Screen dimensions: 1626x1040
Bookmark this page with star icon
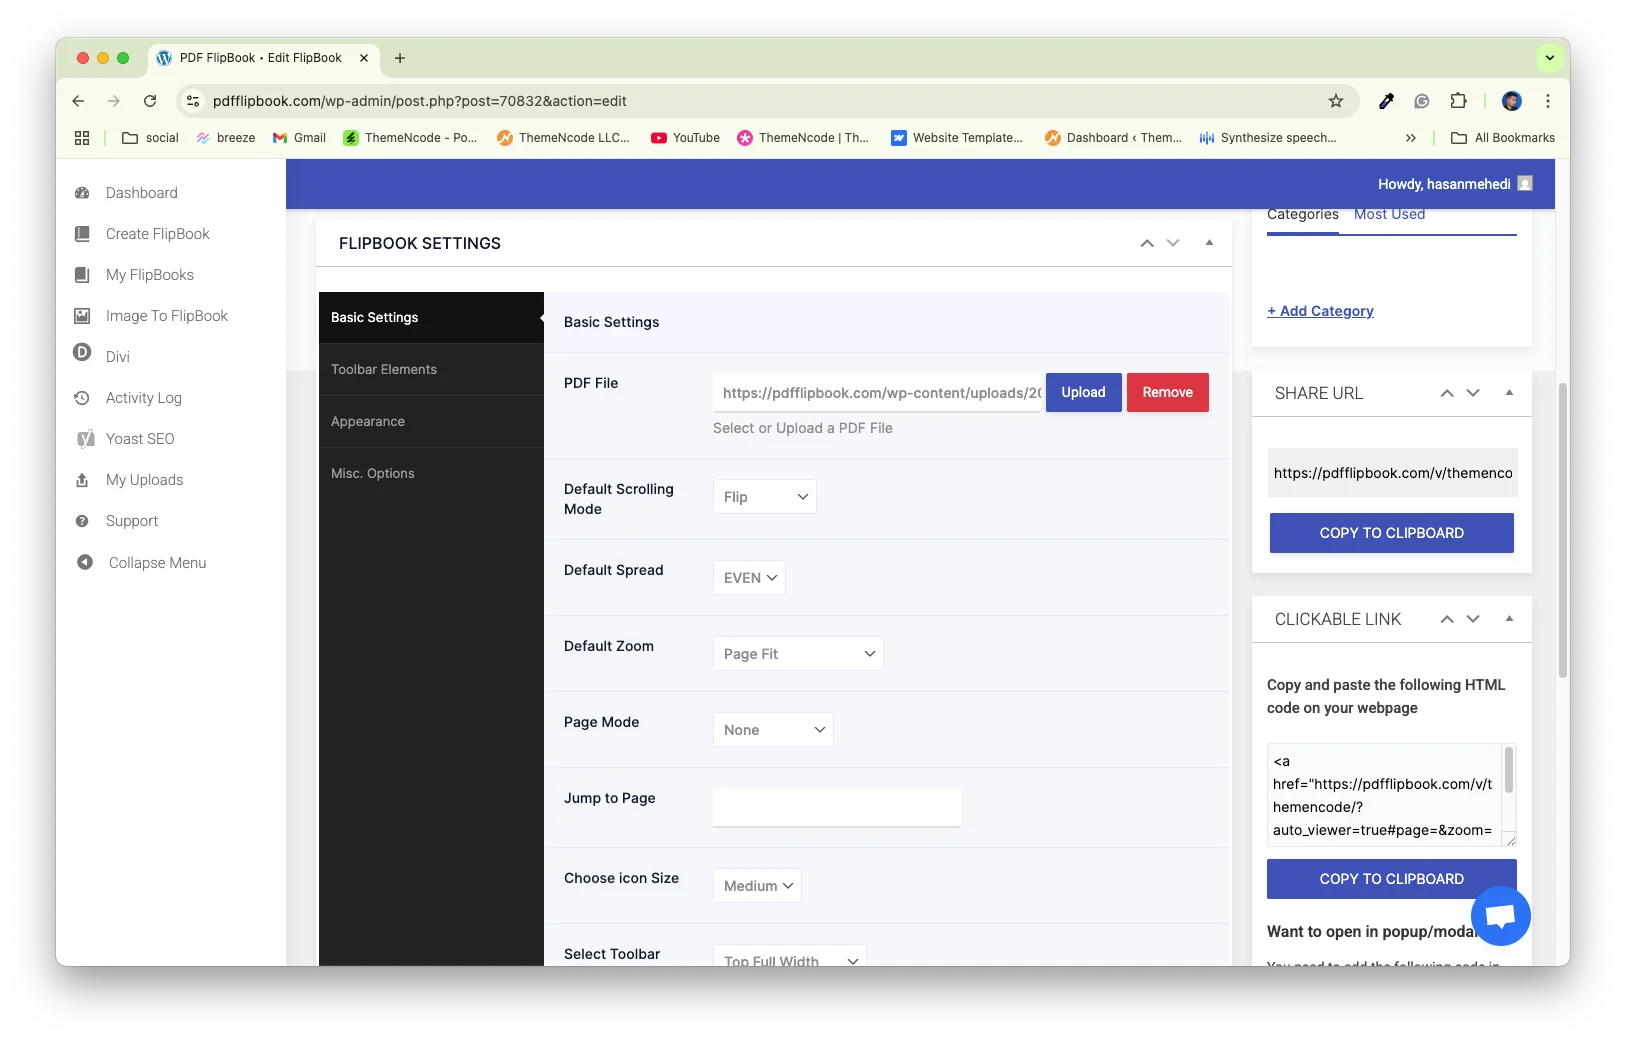(1335, 101)
